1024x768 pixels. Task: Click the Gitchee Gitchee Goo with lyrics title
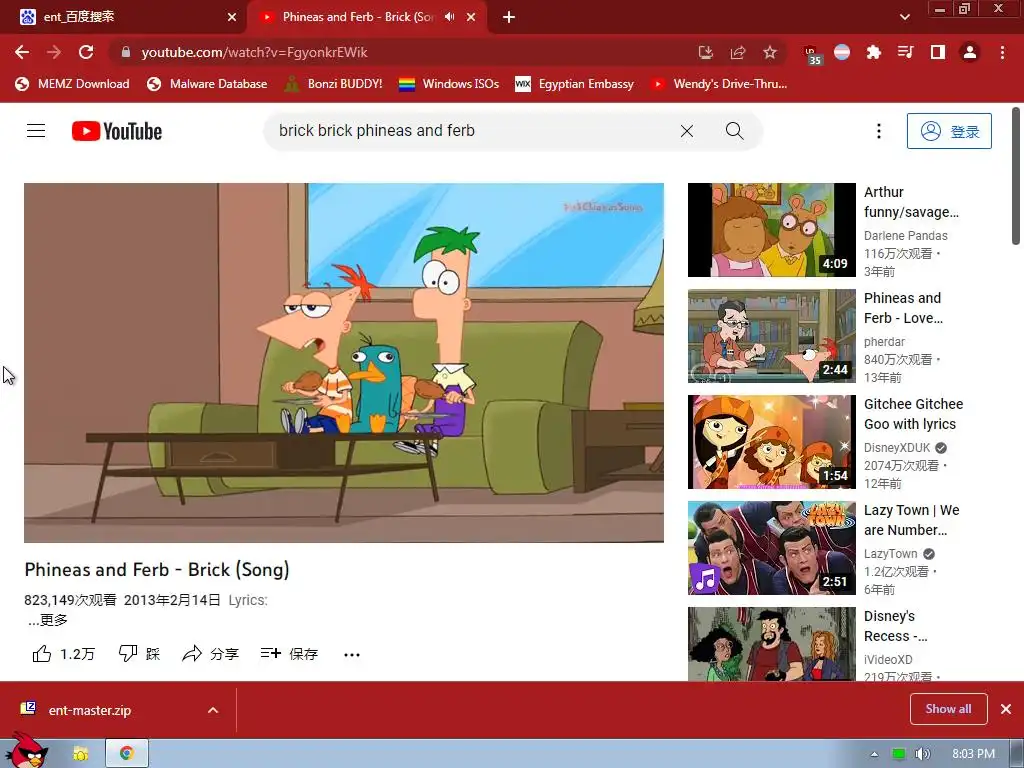tap(913, 414)
